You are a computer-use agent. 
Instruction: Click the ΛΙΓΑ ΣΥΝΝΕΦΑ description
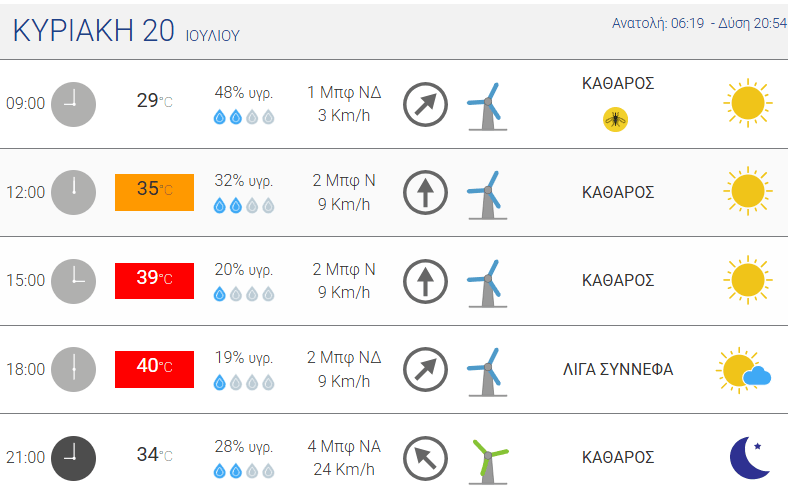(618, 369)
